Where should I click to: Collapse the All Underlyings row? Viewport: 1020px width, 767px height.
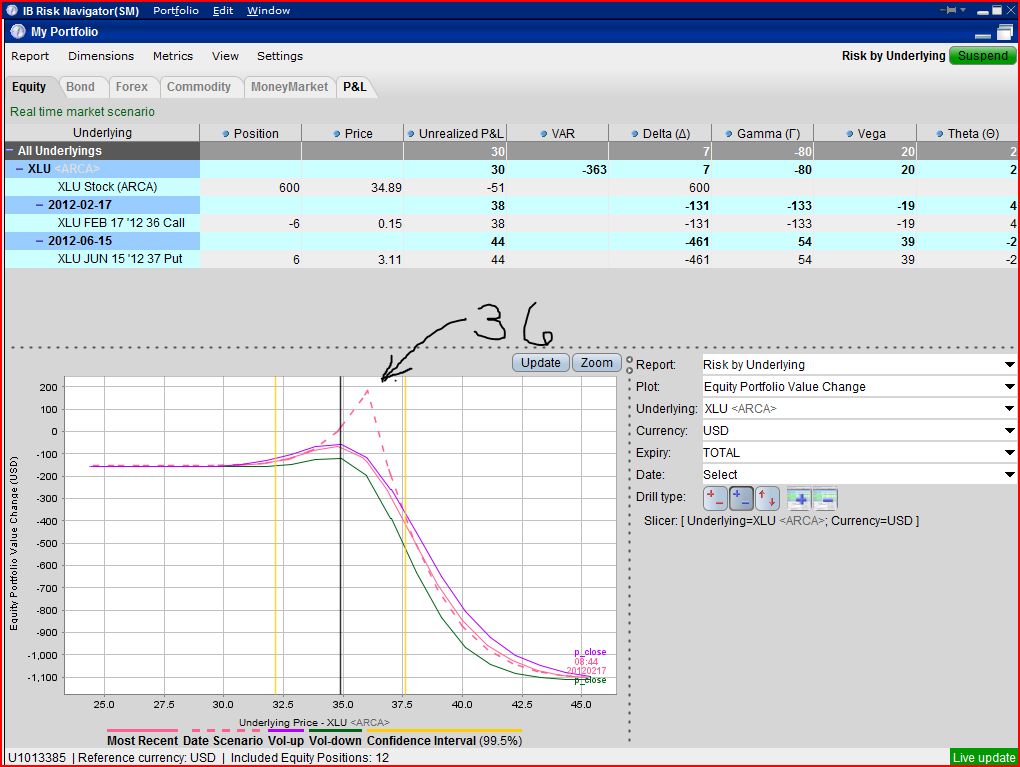pyautogui.click(x=10, y=151)
